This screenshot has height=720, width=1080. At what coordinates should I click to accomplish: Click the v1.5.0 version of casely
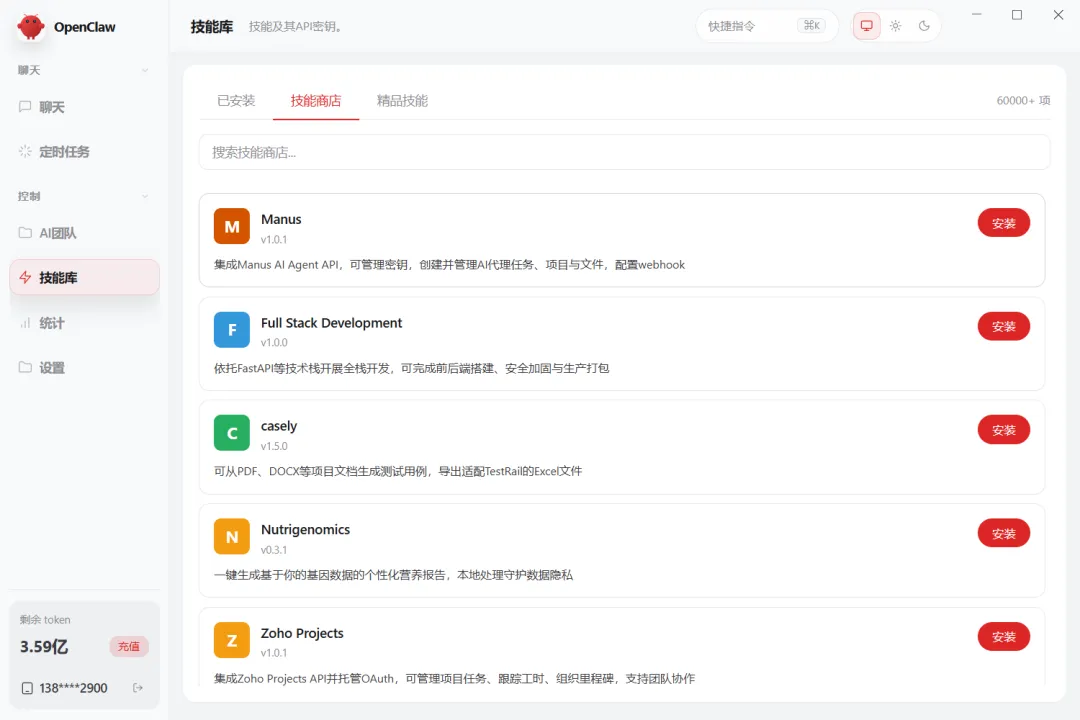tap(274, 446)
